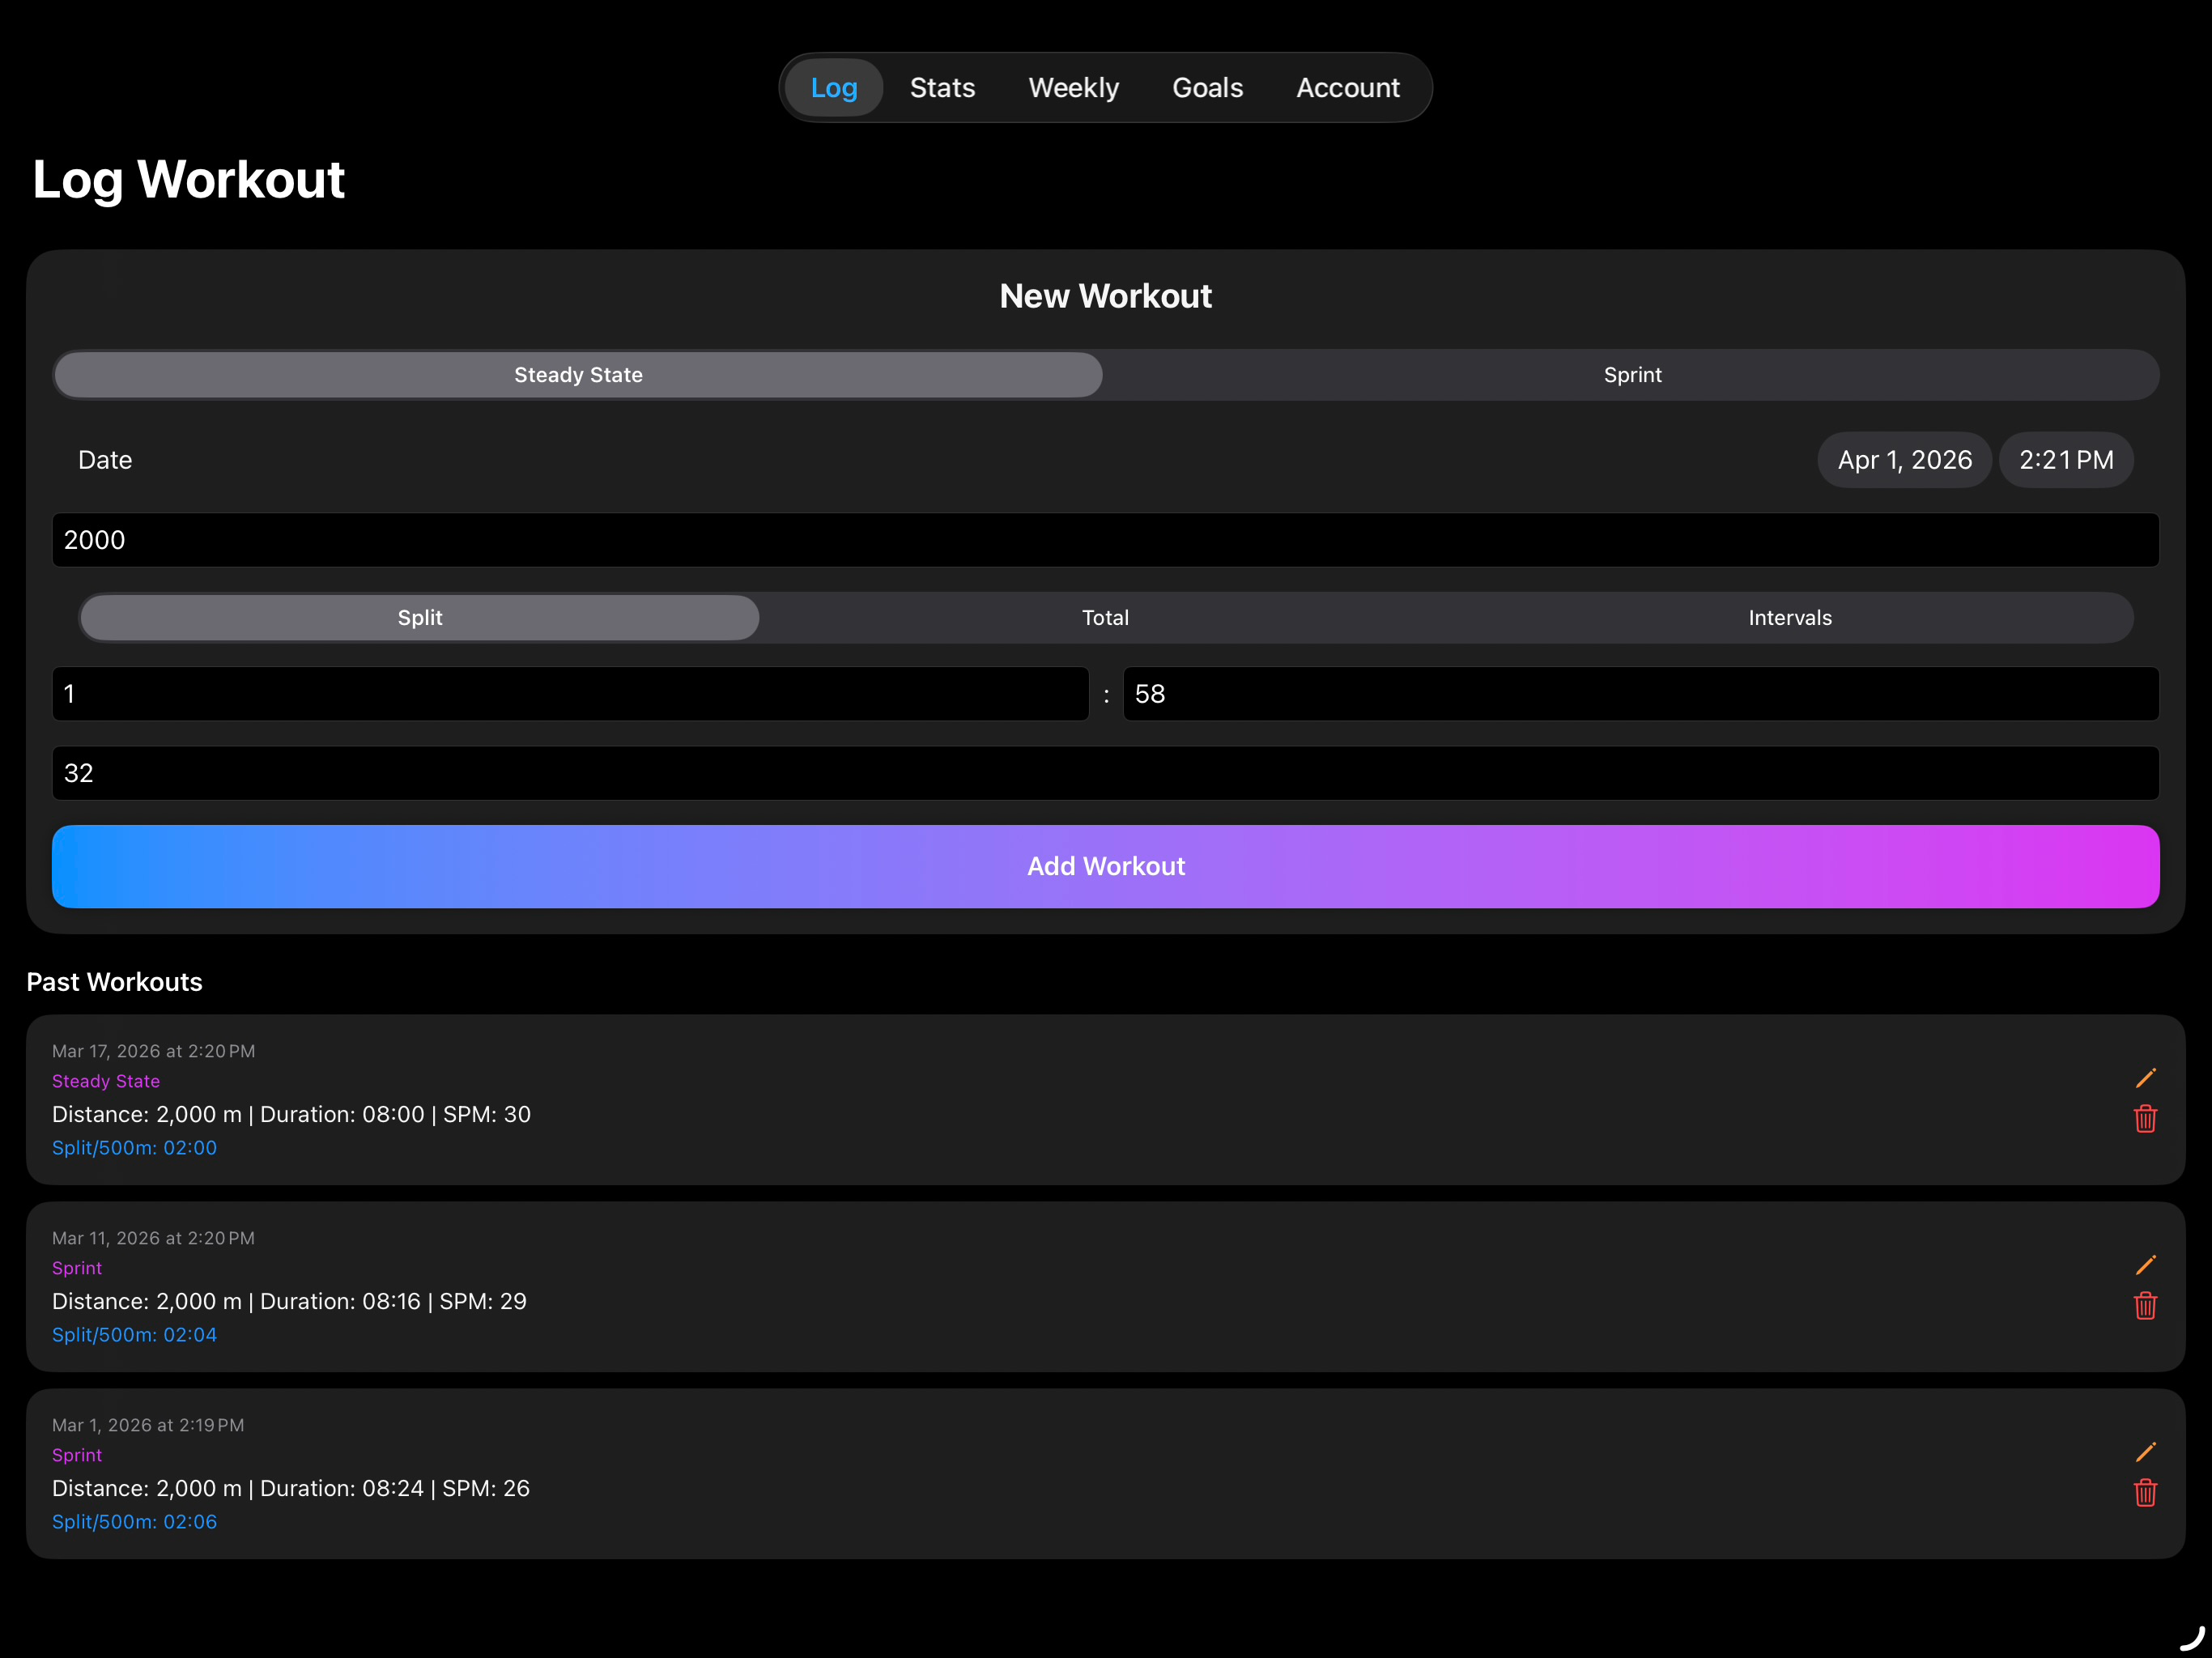Delete the Mar 17 Steady State workout
Screen dimensions: 2212x1658
click(2145, 1118)
